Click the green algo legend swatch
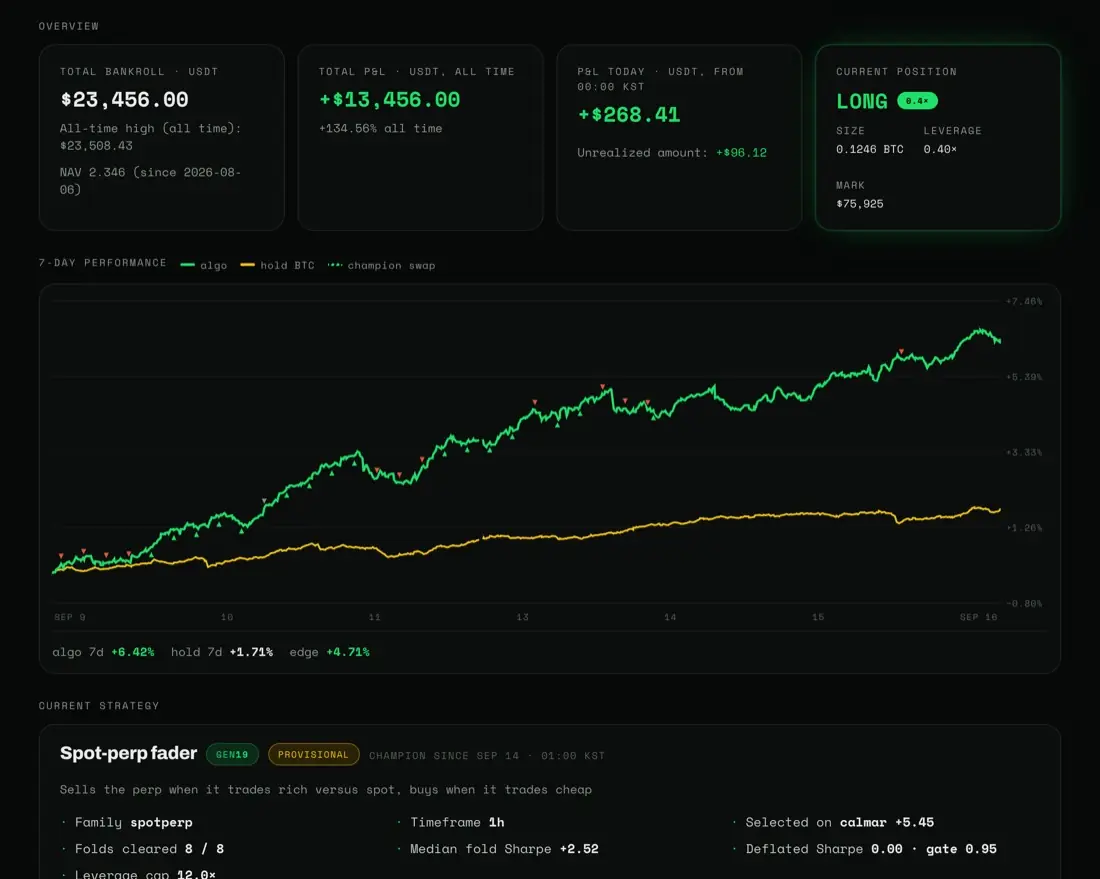Image resolution: width=1100 pixels, height=879 pixels. pyautogui.click(x=187, y=265)
